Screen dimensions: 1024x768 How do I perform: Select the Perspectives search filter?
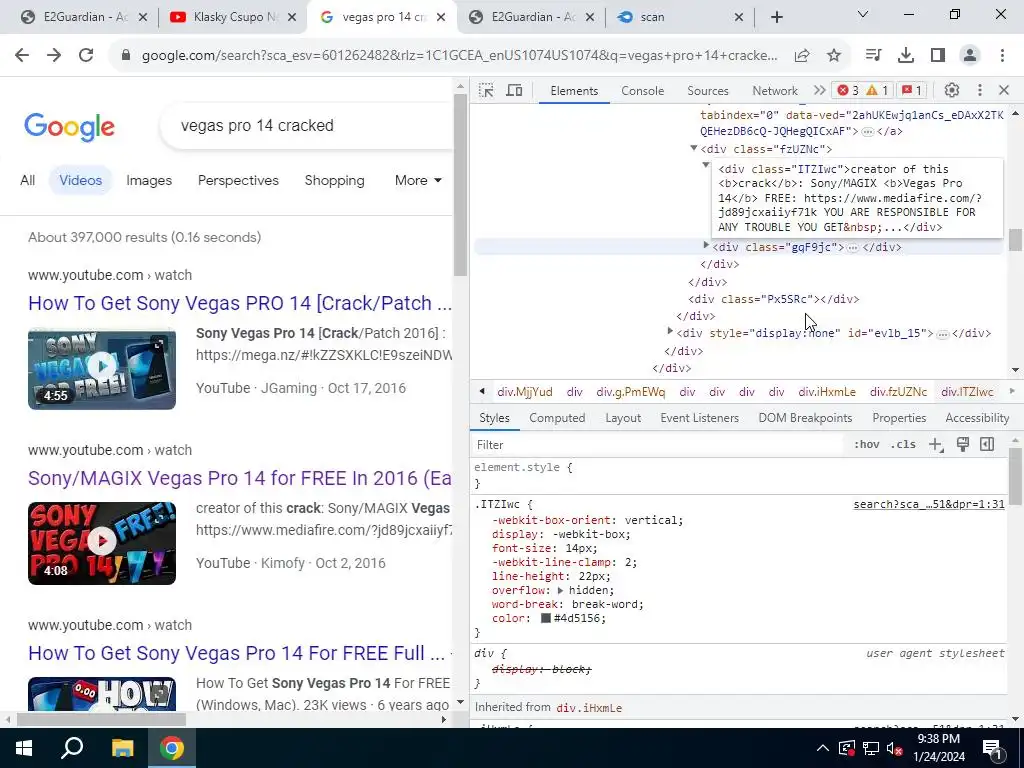tap(238, 180)
